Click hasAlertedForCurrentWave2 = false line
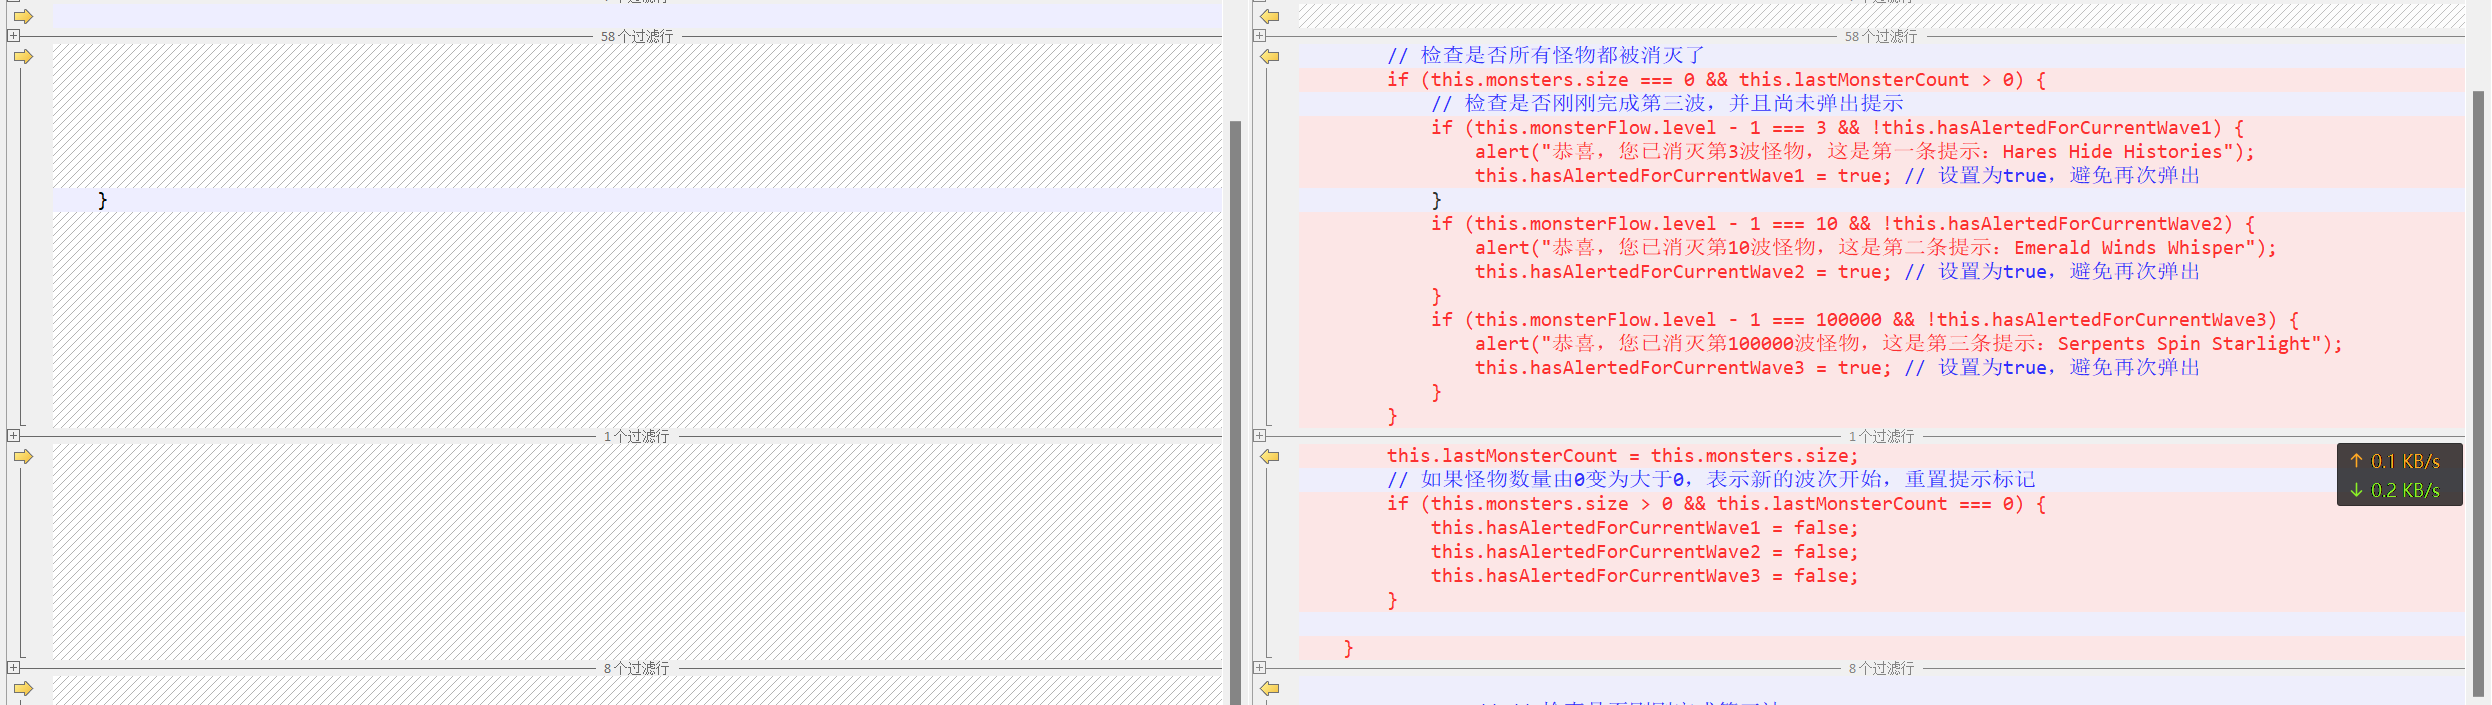Screen dimensions: 2492x705 (1644, 552)
